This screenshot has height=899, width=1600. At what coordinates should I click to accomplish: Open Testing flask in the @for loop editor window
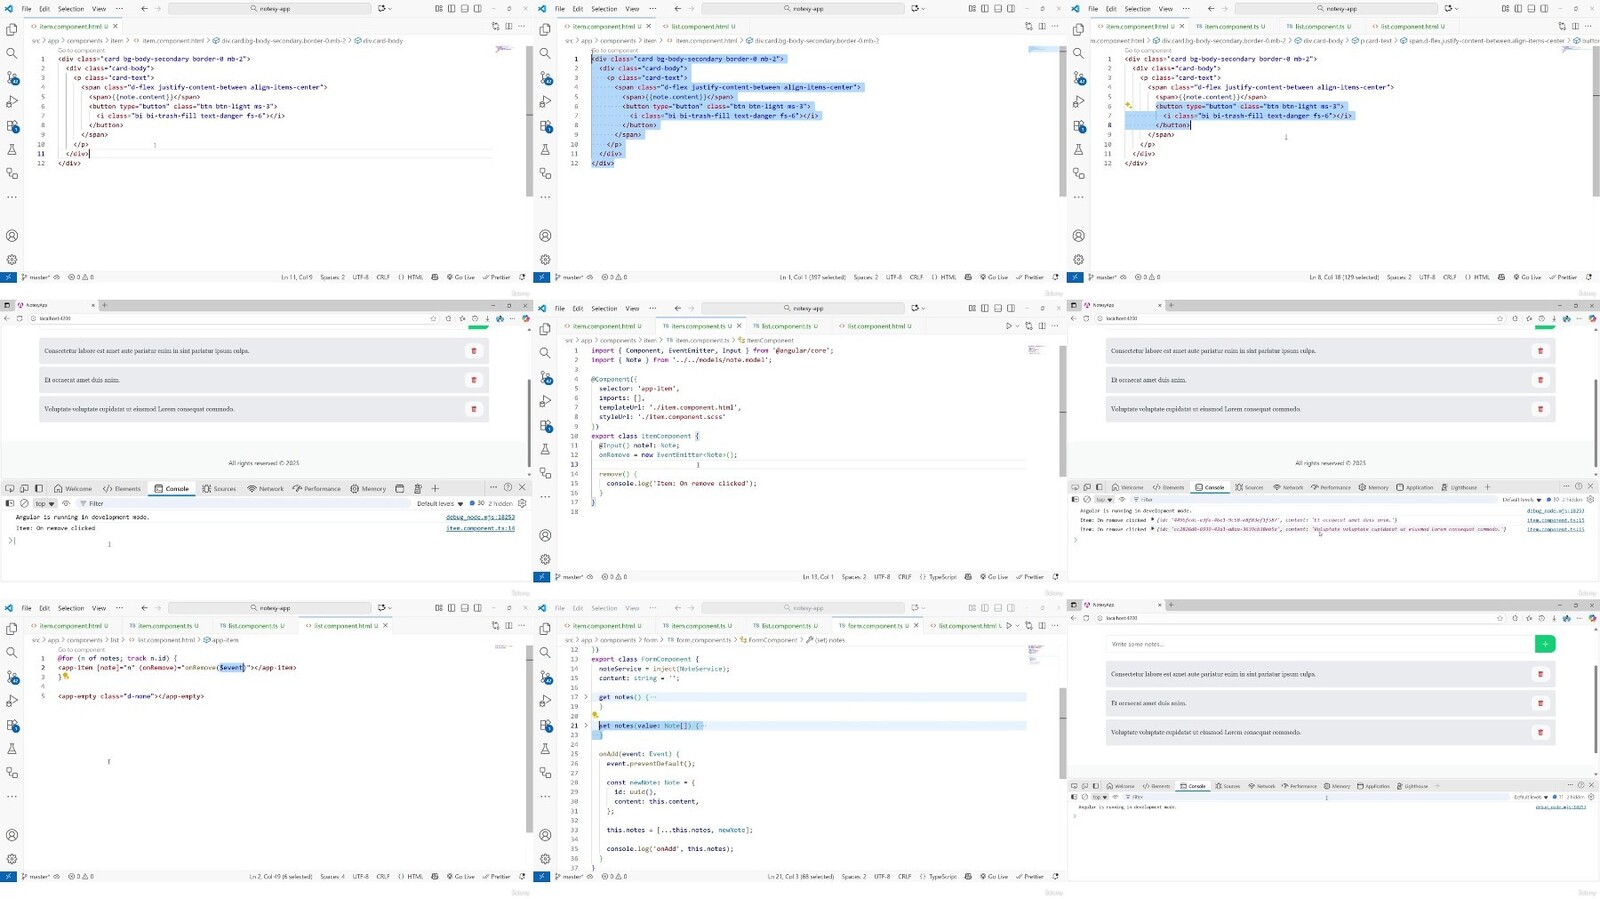pos(12,748)
